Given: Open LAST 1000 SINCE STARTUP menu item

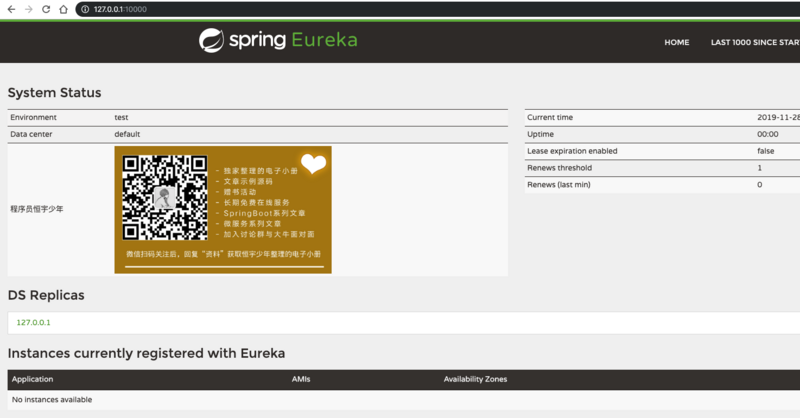Looking at the screenshot, I should (x=755, y=42).
